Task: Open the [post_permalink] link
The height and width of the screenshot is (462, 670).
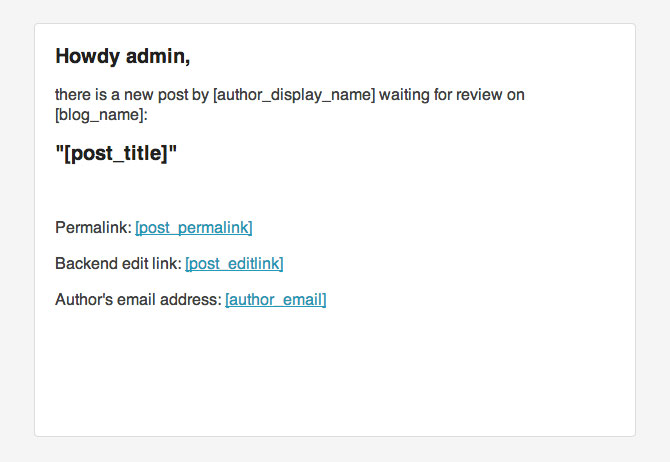Action: click(194, 228)
